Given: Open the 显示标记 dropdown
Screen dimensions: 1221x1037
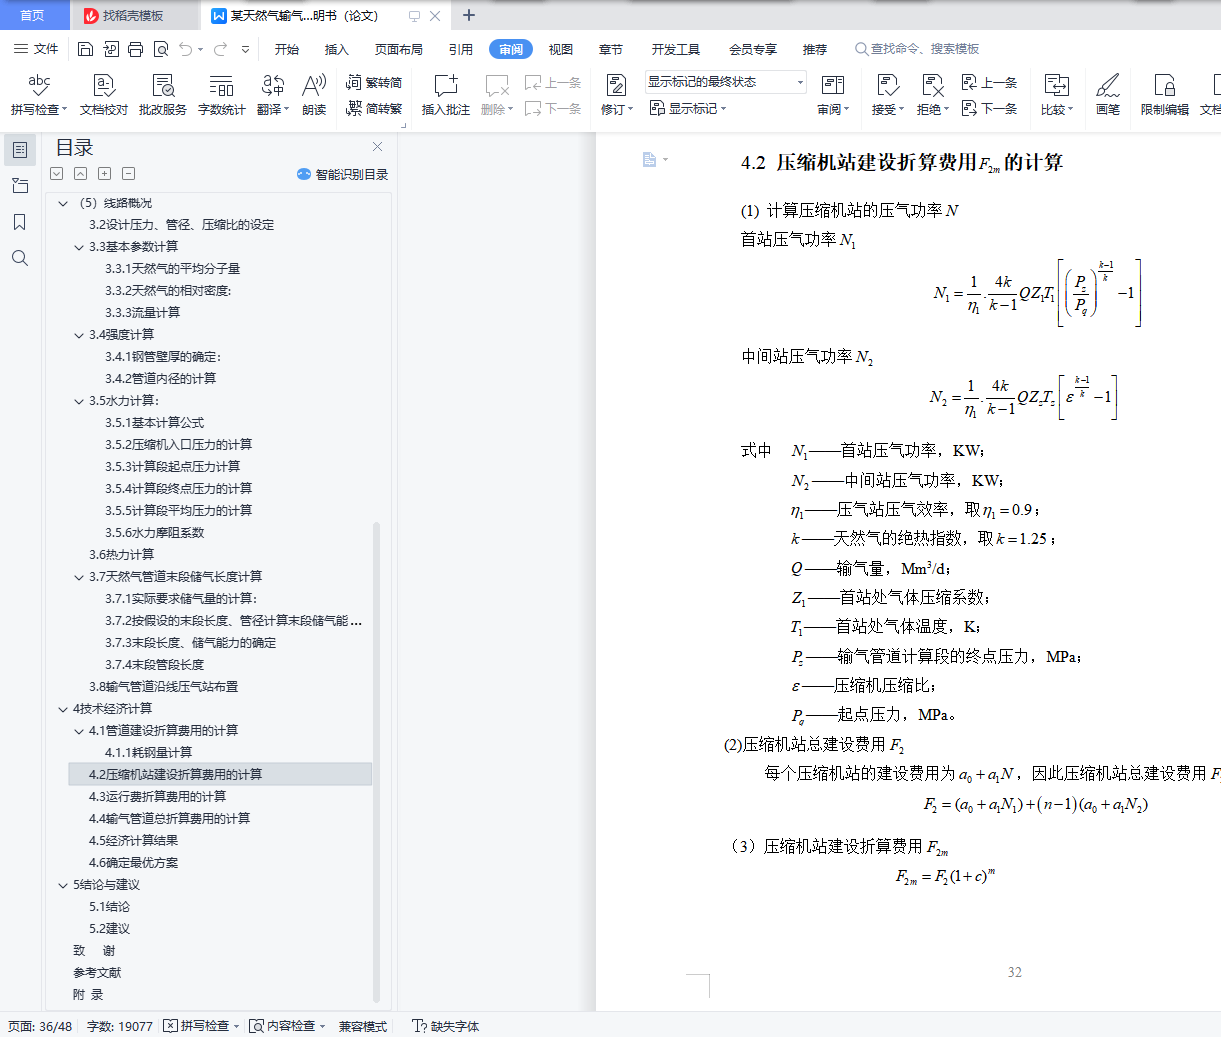Looking at the screenshot, I should pos(688,108).
